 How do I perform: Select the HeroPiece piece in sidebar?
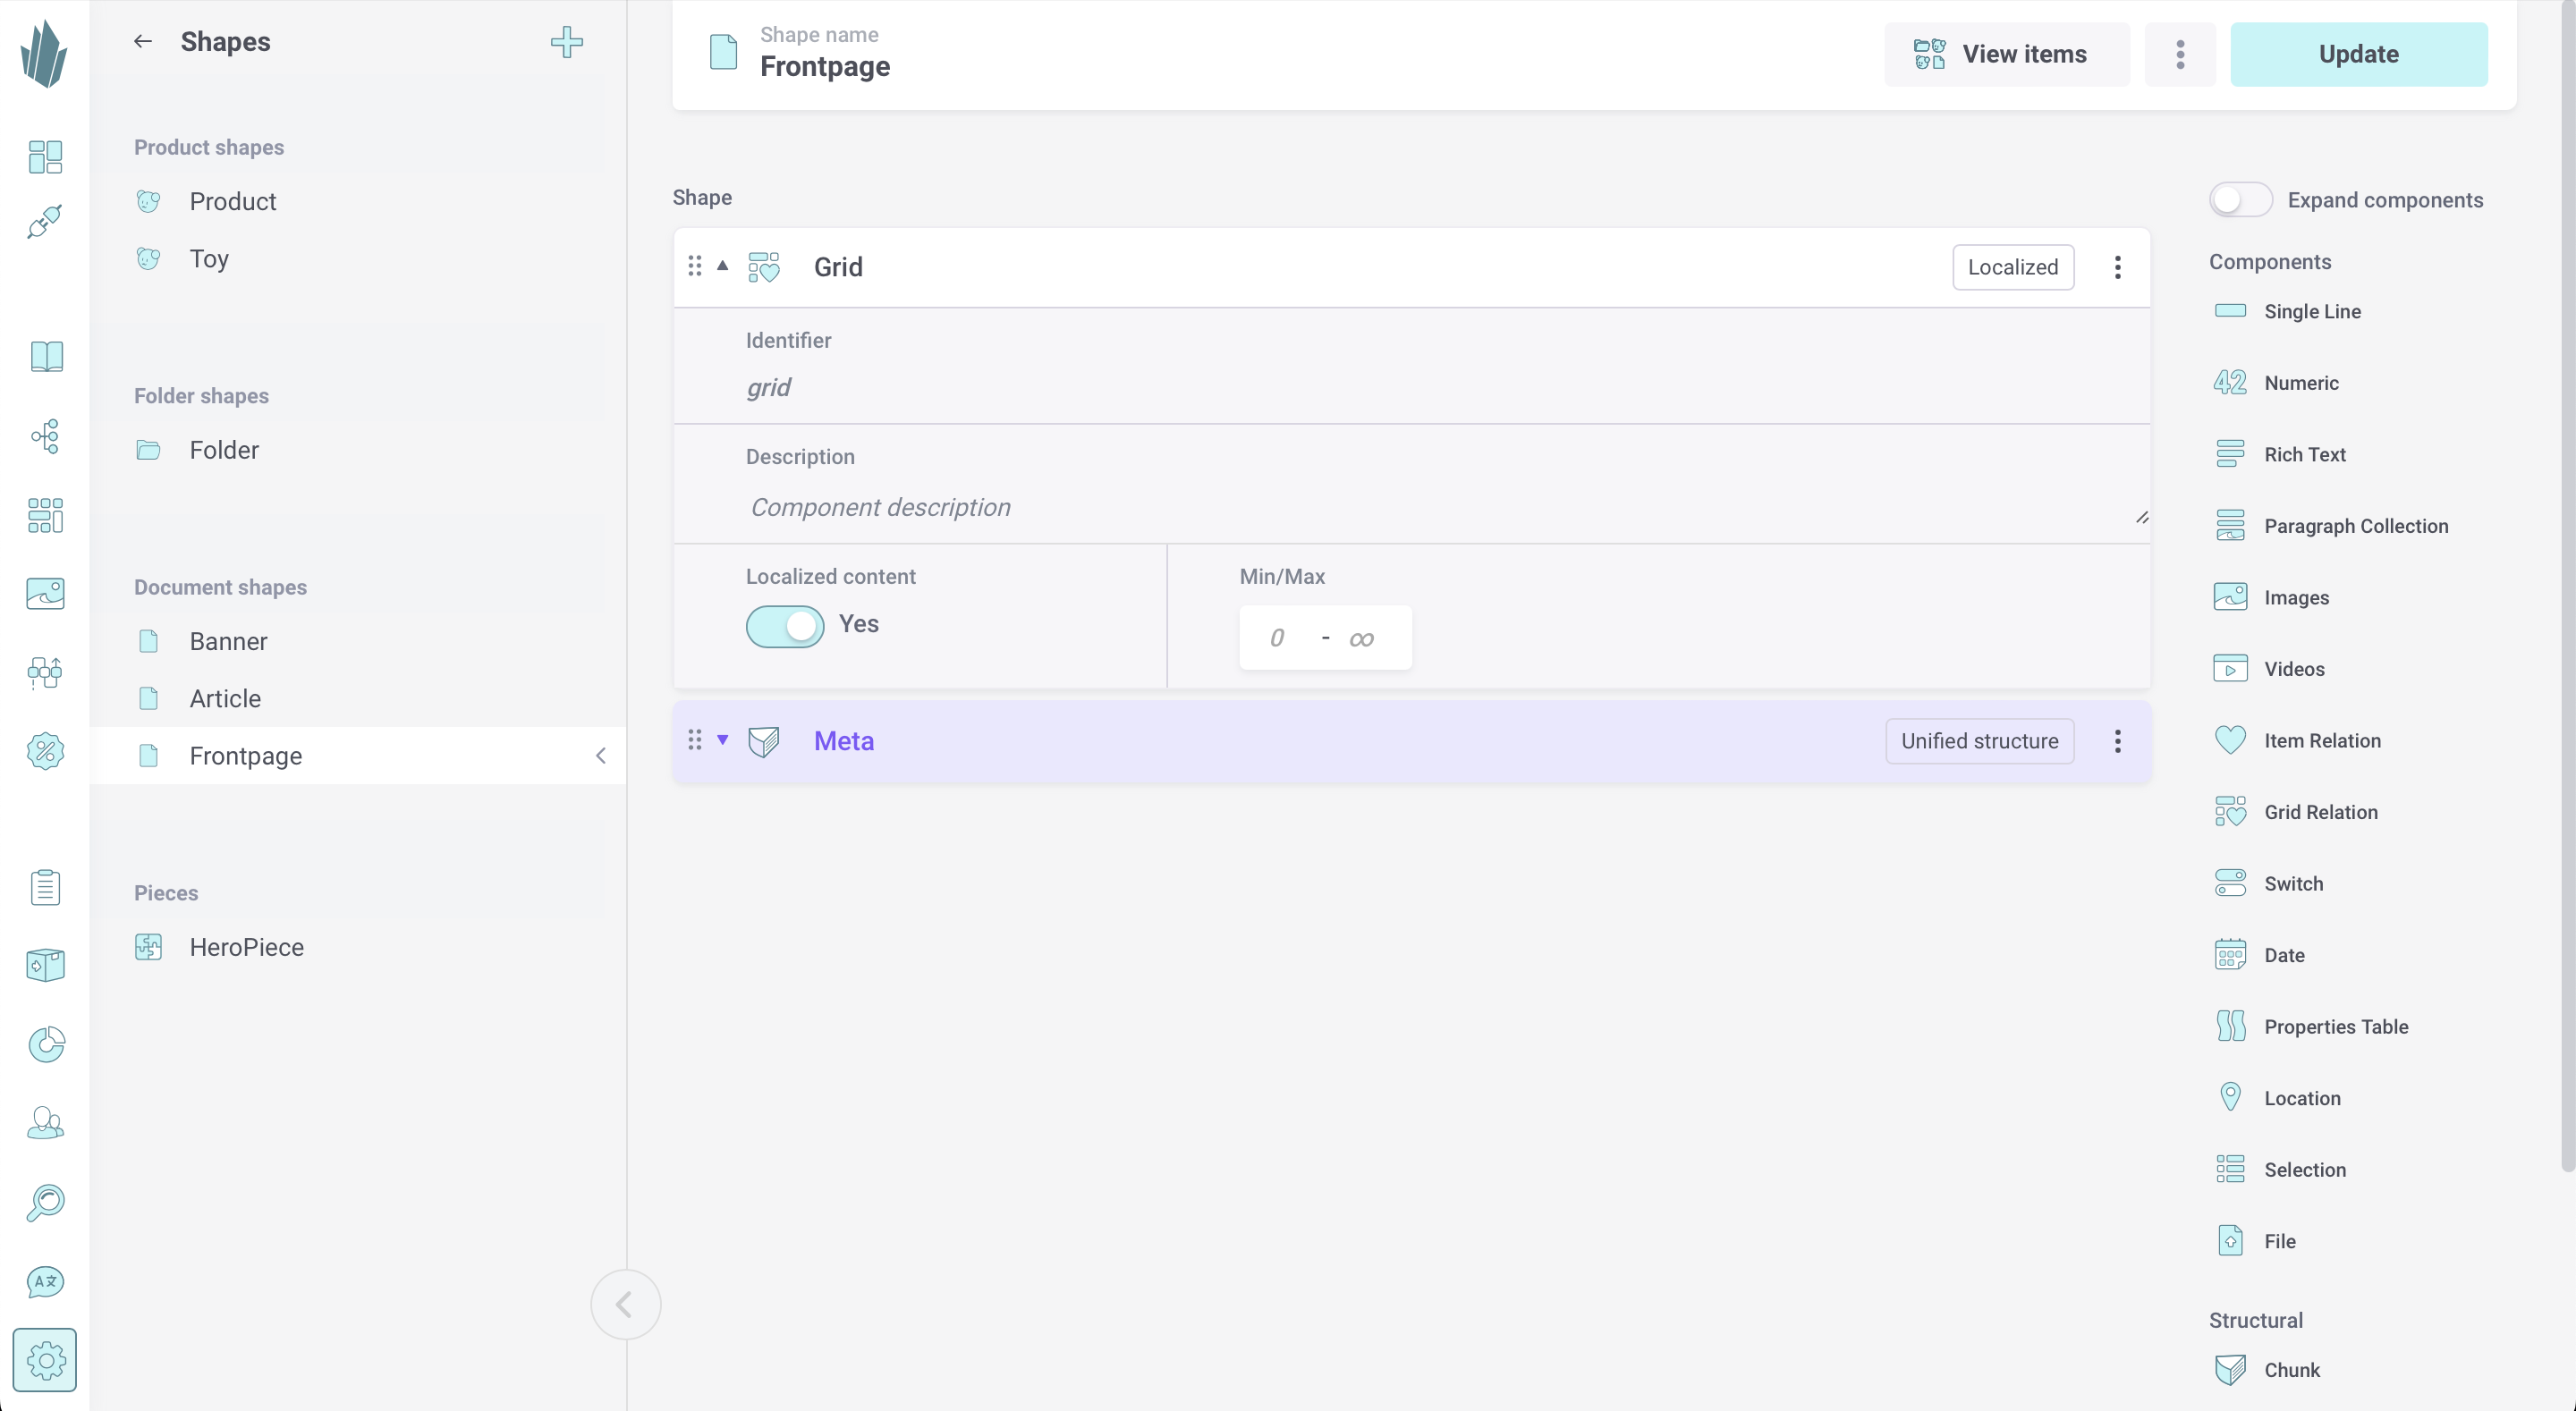(247, 947)
